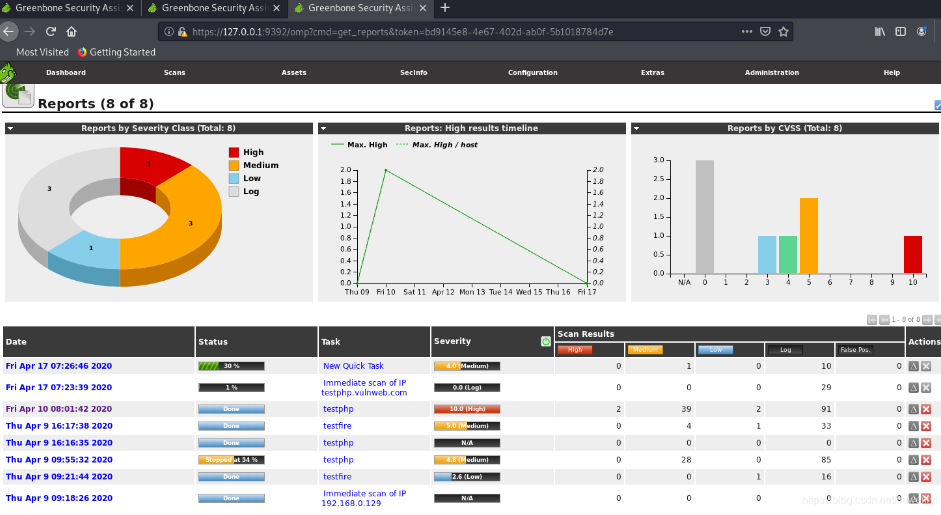Sort by the Medium results column

click(645, 349)
